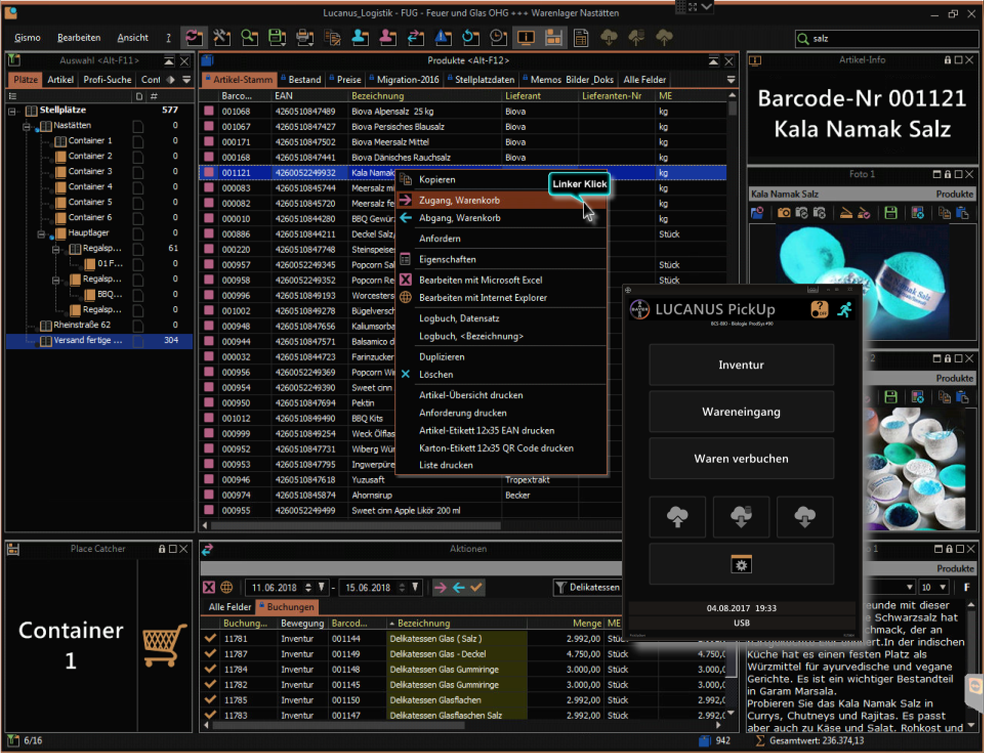Click the clock icon in main toolbar

coord(497,38)
